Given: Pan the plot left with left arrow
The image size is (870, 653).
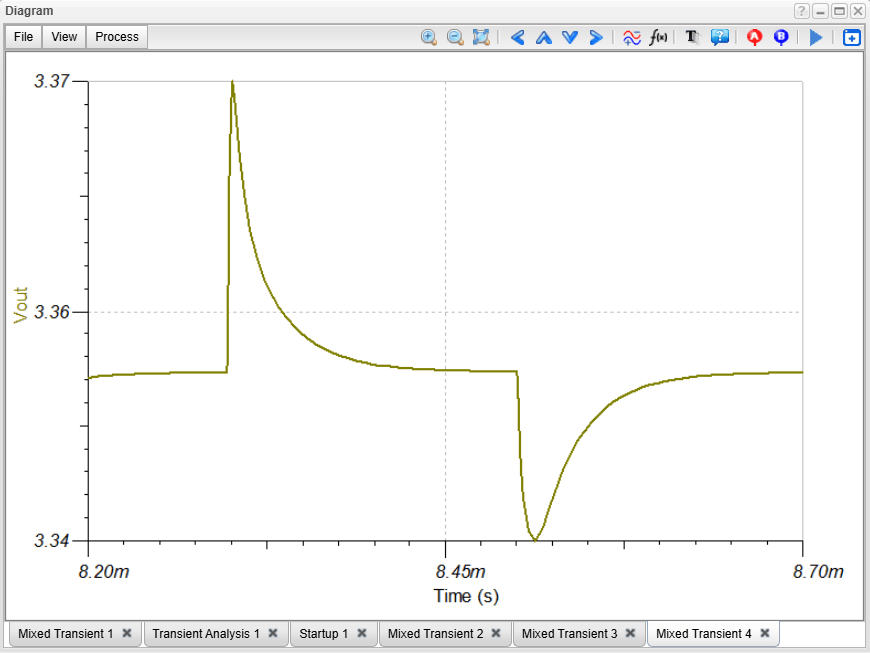Looking at the screenshot, I should [517, 37].
